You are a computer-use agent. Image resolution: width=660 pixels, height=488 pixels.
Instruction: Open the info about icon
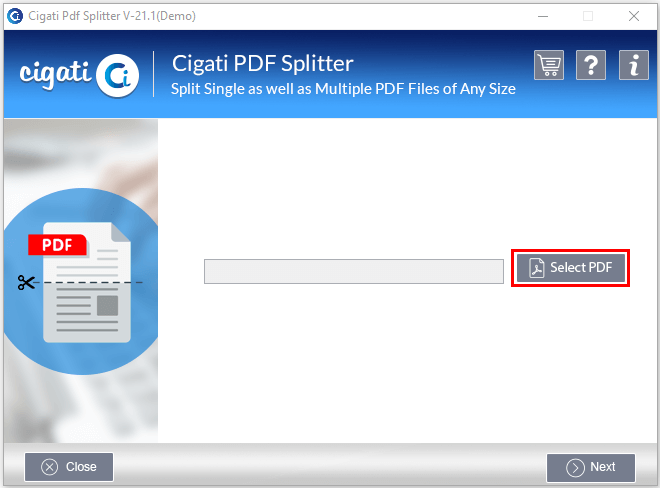(634, 65)
